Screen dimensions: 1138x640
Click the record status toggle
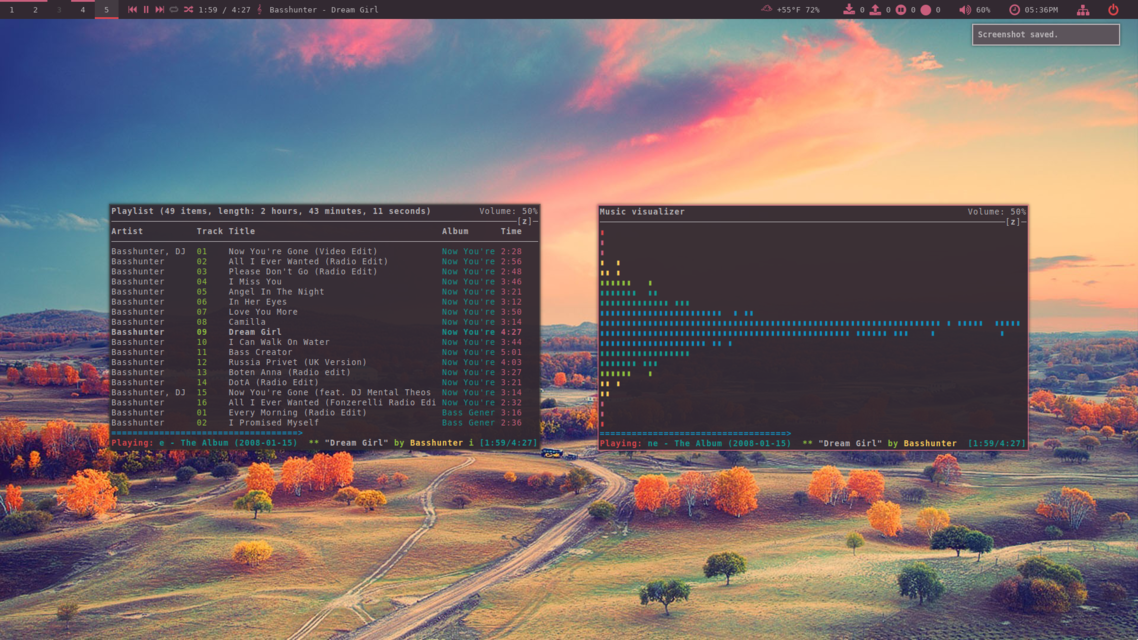tap(927, 9)
